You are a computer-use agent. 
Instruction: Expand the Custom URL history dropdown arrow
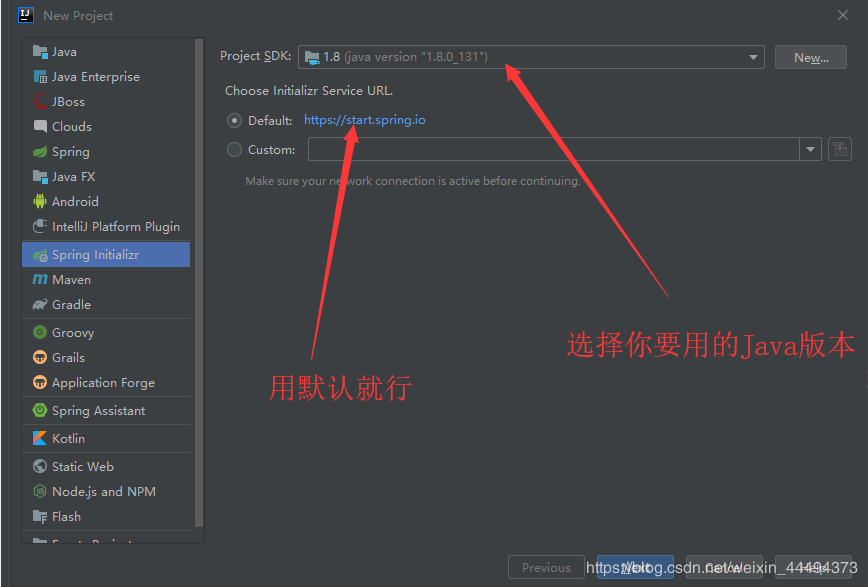810,150
